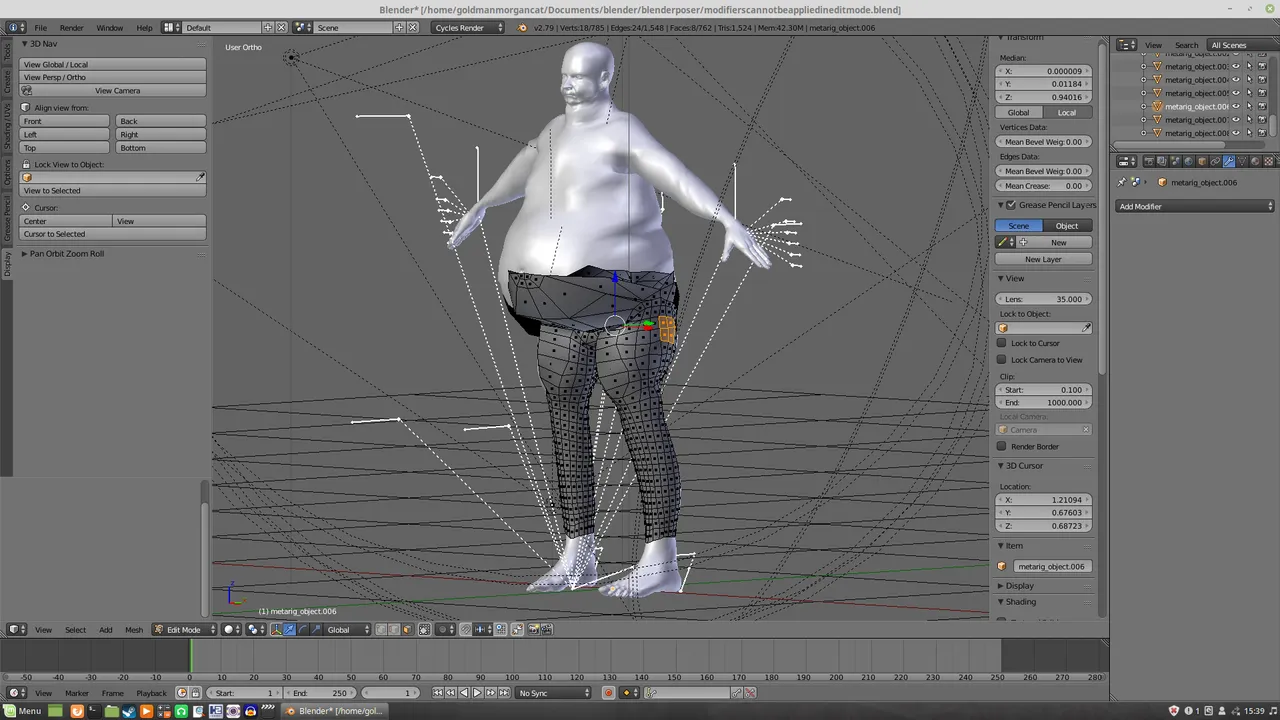Screen dimensions: 1280x720
Task: Set transform space to Global in Transform panel
Action: tap(1019, 113)
